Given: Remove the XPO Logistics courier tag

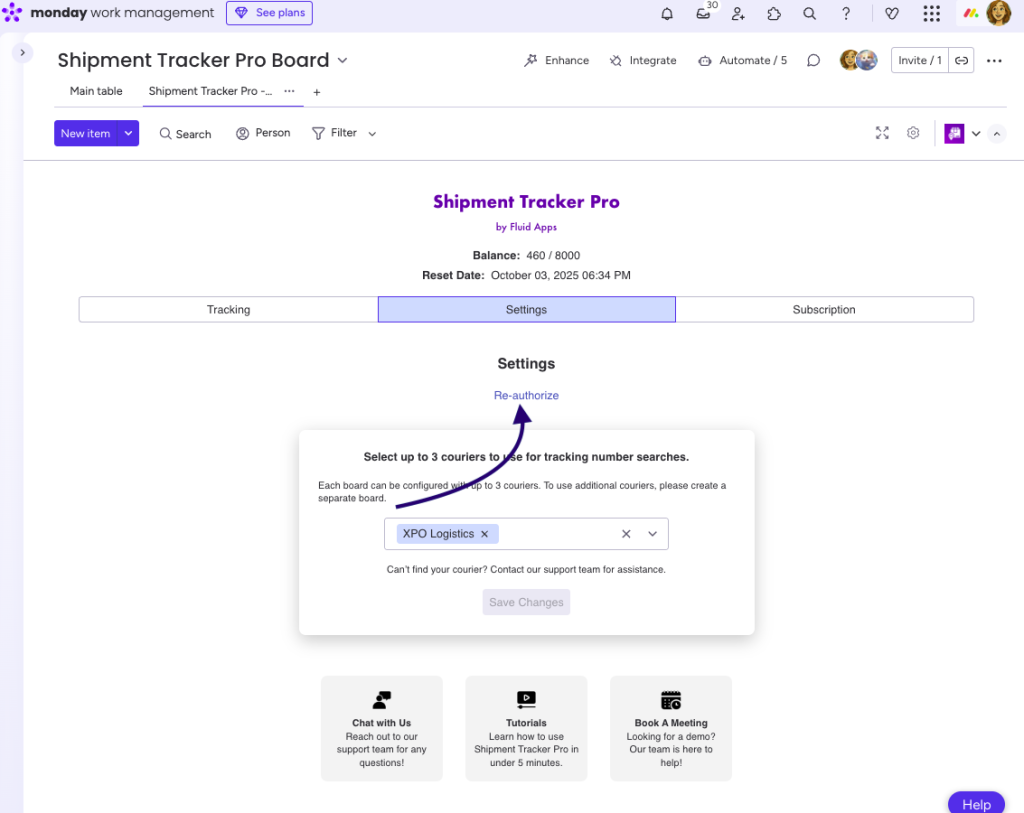Looking at the screenshot, I should point(485,534).
